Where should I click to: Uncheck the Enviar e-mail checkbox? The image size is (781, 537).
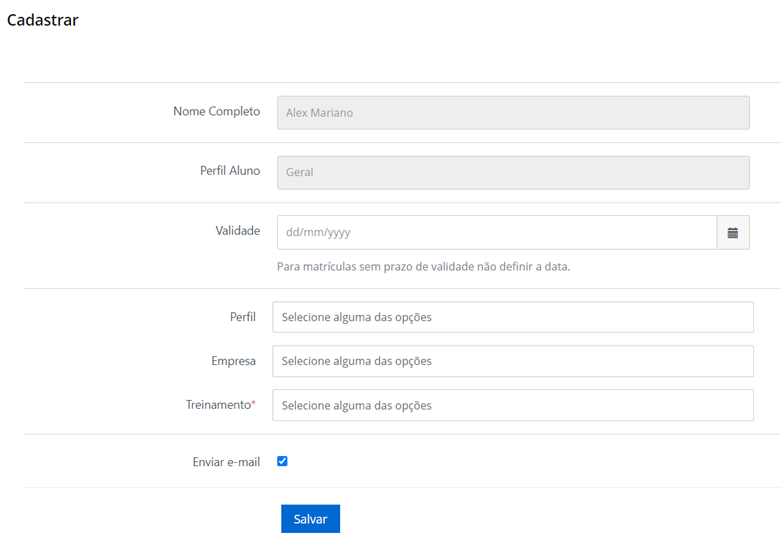pyautogui.click(x=282, y=461)
